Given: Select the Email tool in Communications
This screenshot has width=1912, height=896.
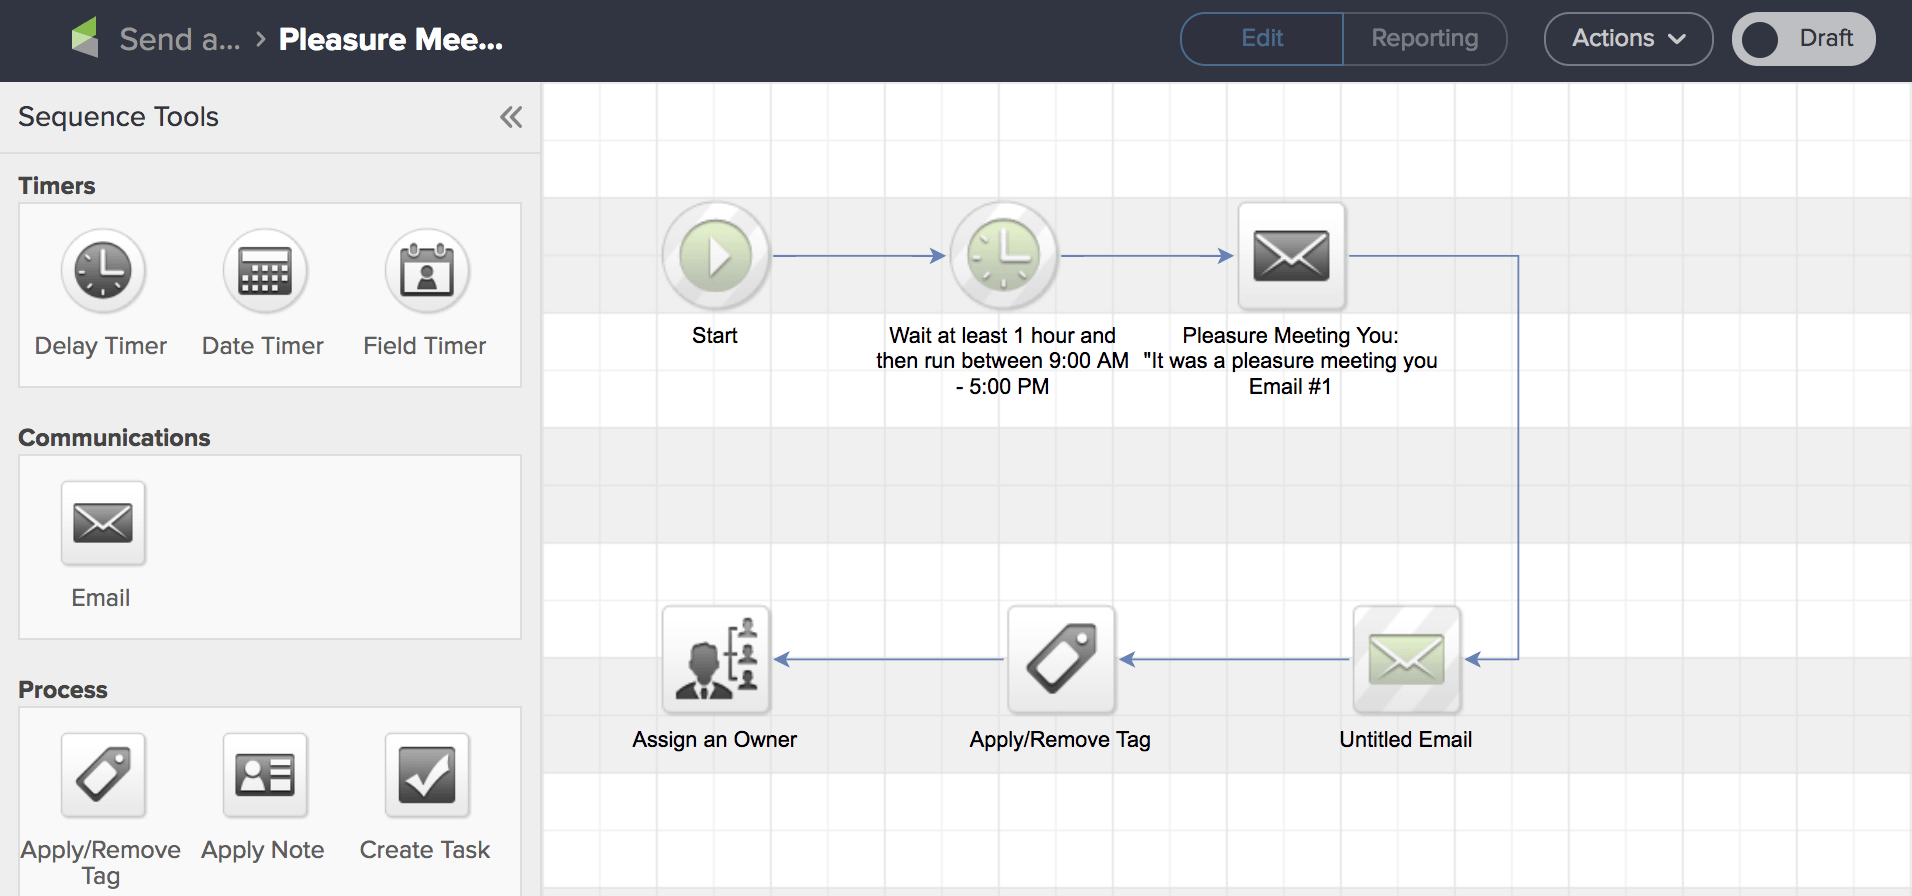Looking at the screenshot, I should (103, 523).
